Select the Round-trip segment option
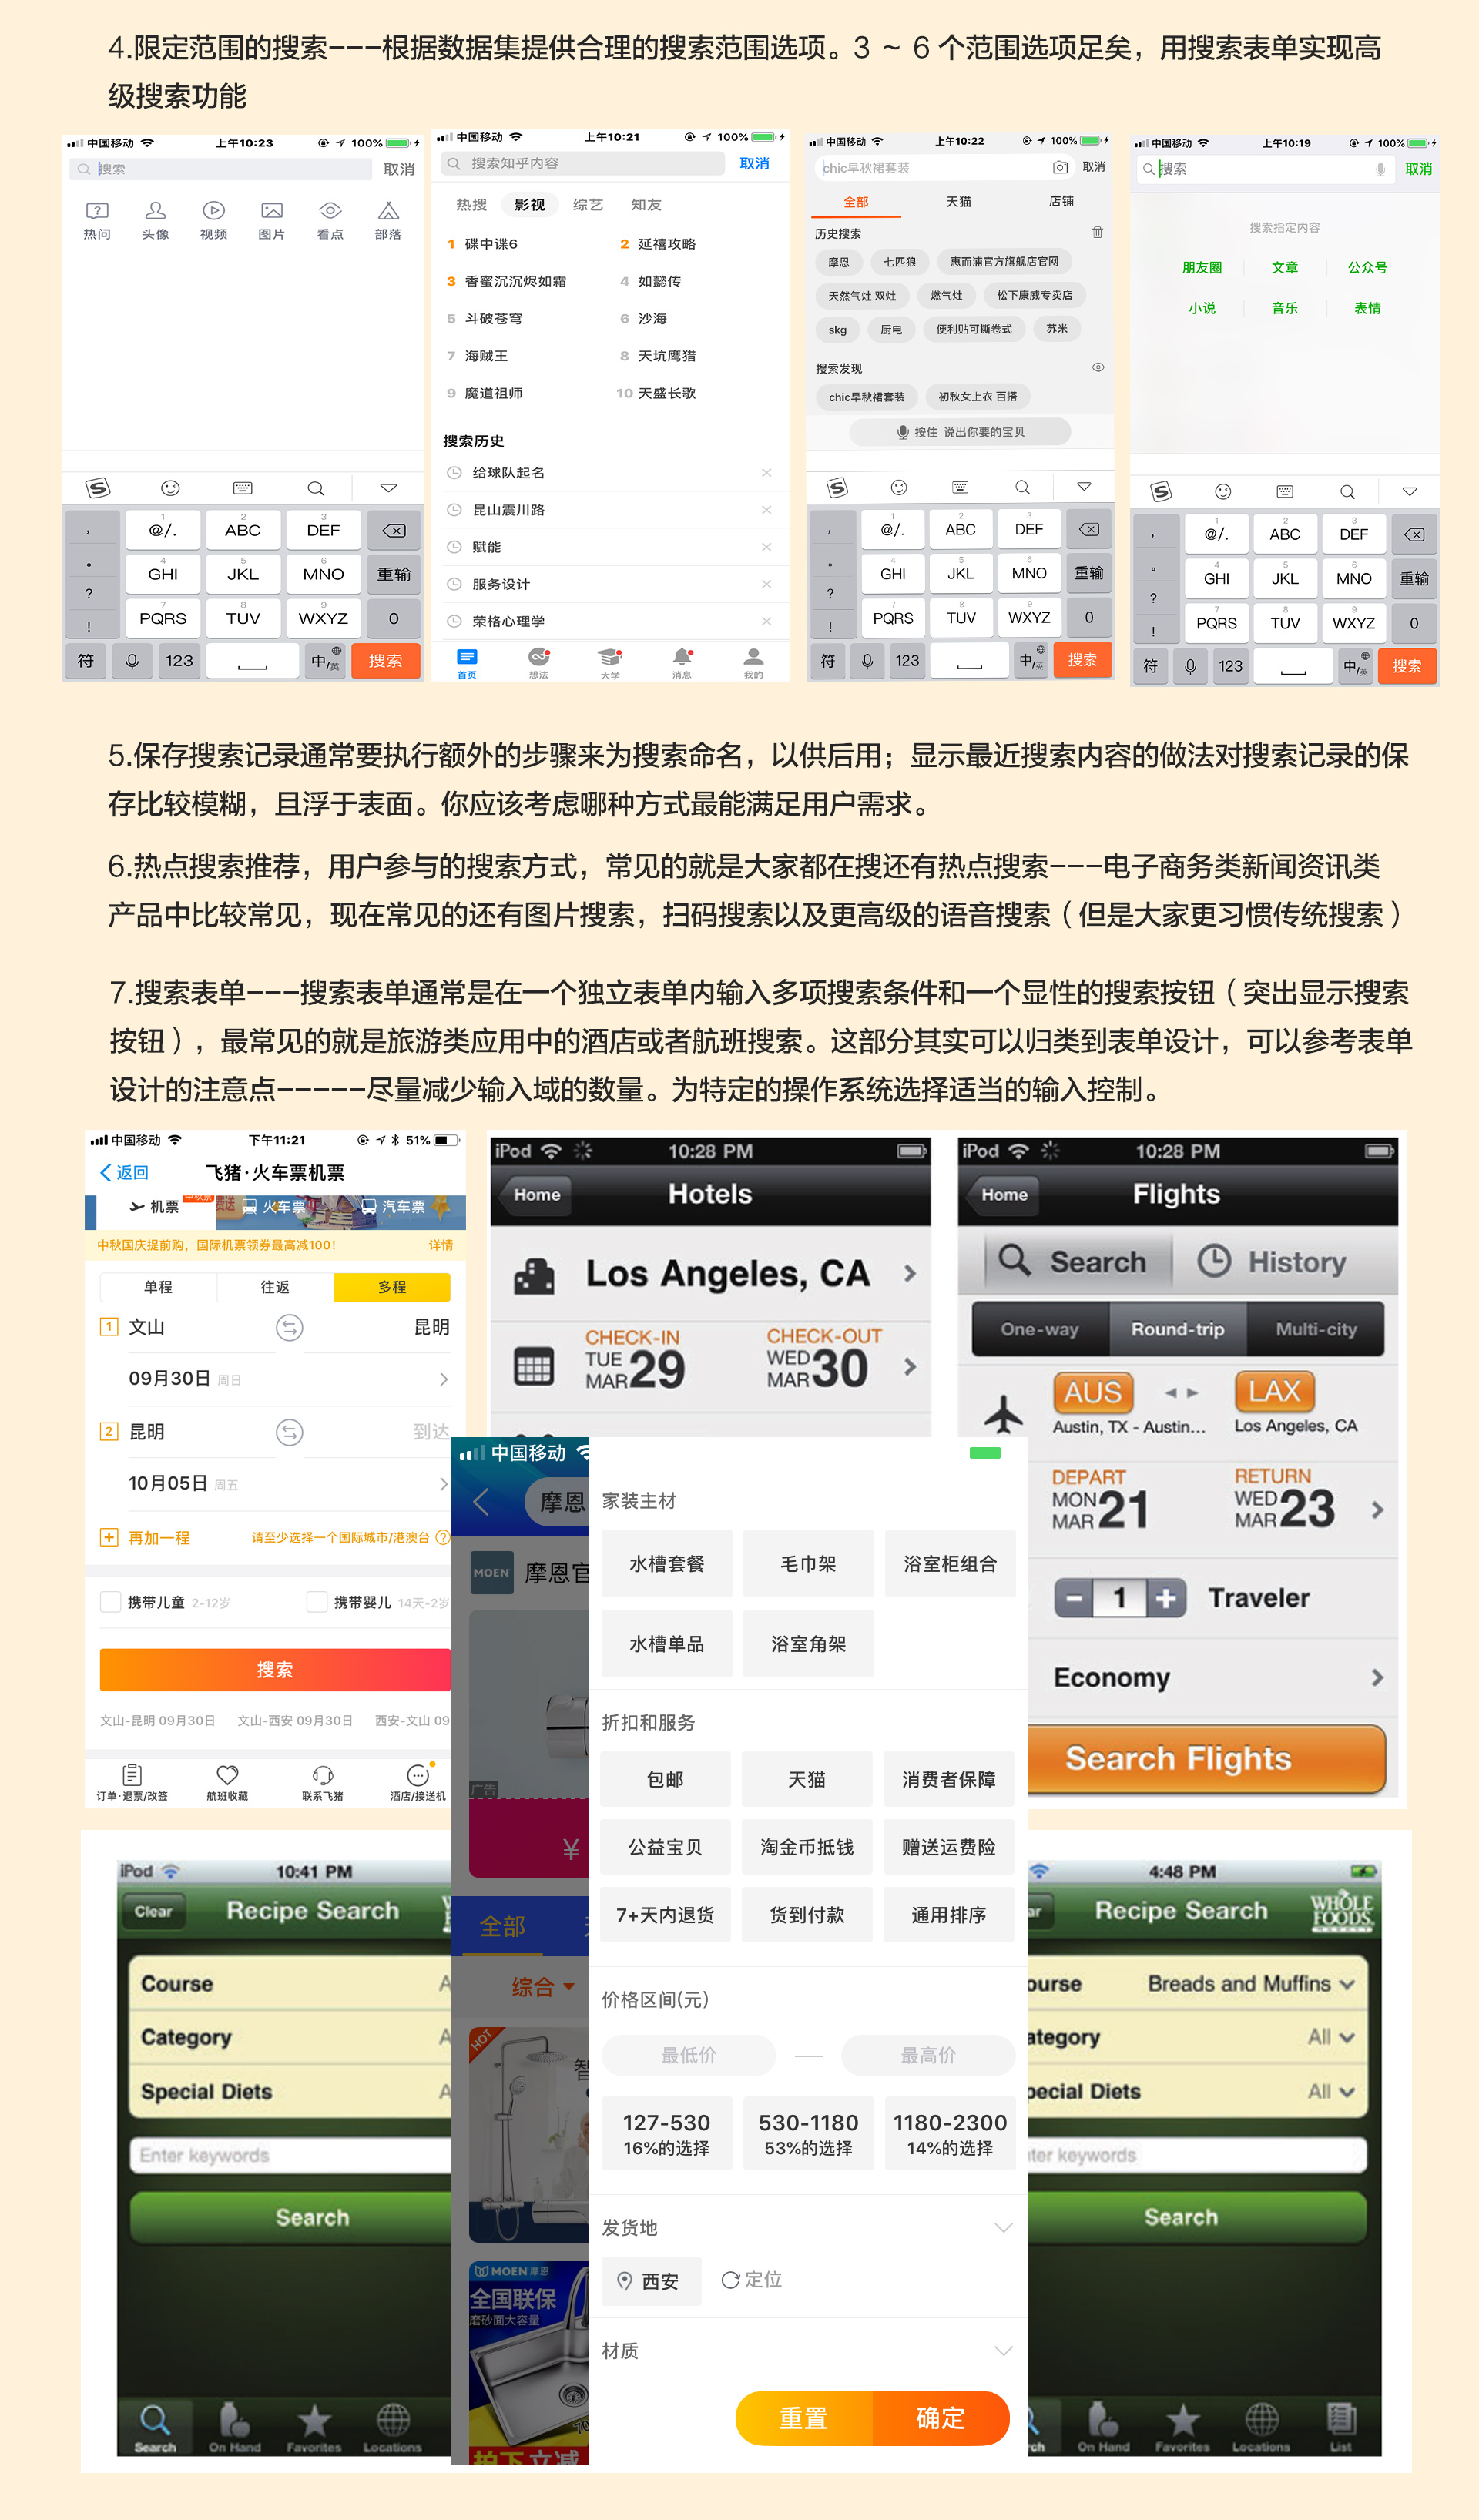Image resolution: width=1479 pixels, height=2520 pixels. tap(1178, 1329)
